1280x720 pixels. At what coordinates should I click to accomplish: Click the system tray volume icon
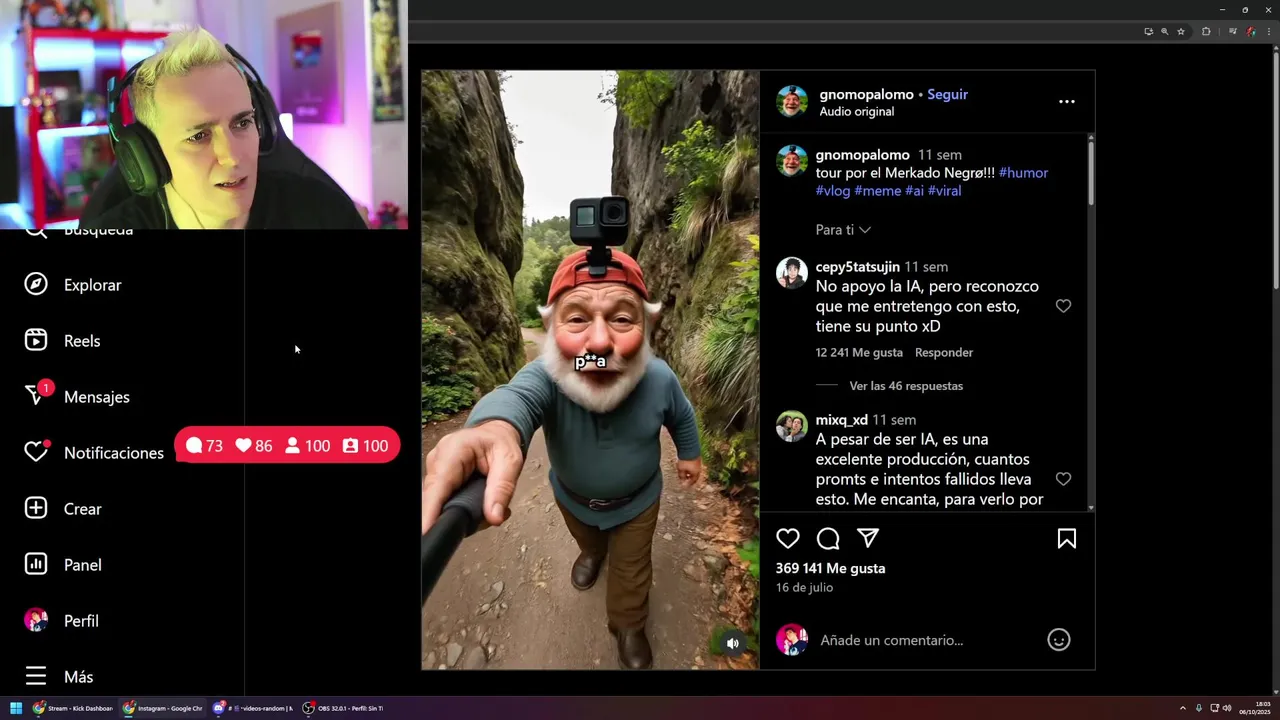pyautogui.click(x=1227, y=708)
